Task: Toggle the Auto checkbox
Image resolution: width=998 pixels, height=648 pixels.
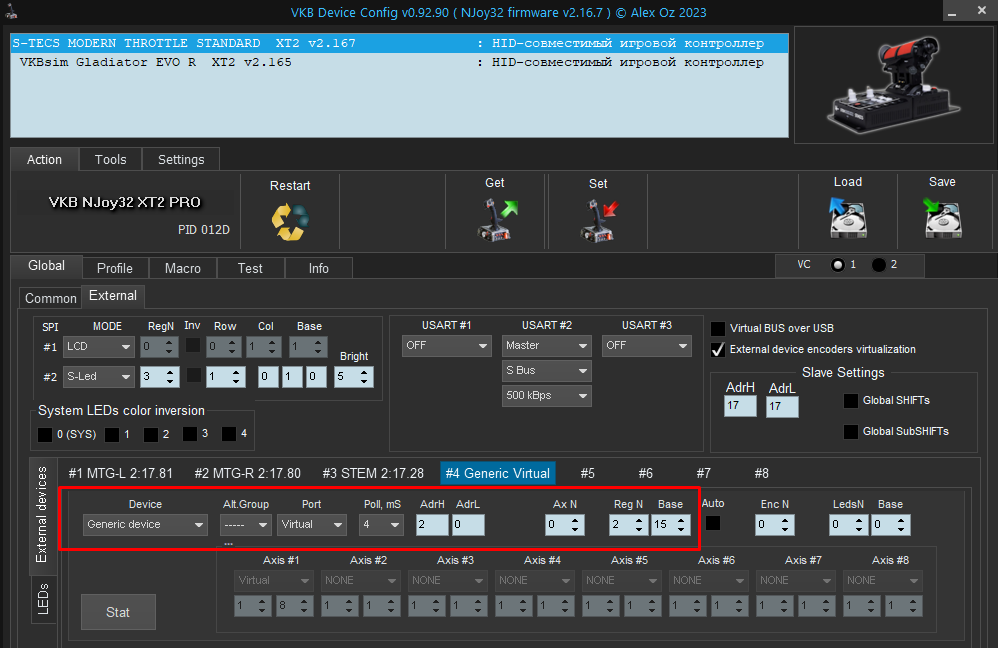Action: coord(713,523)
